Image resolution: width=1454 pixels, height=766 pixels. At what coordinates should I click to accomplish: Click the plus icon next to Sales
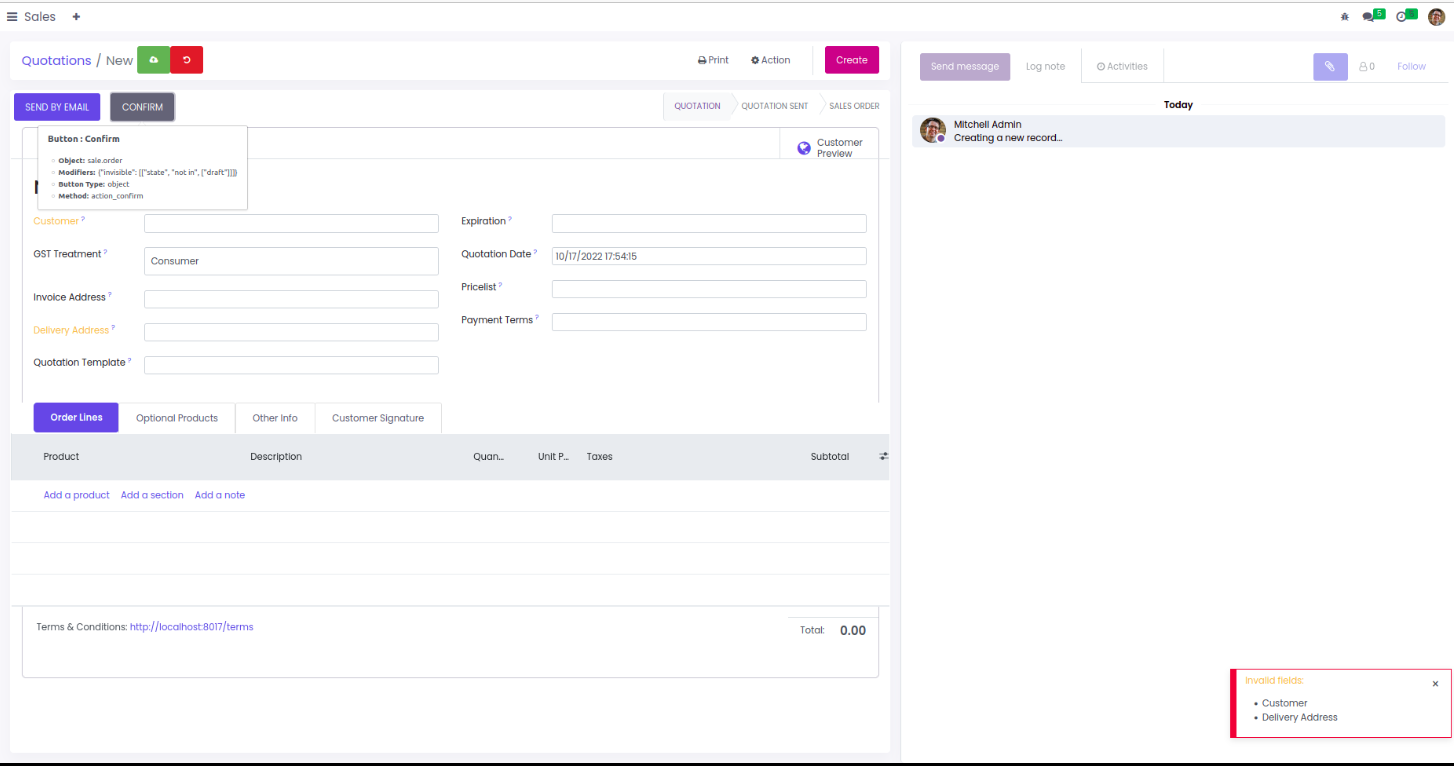76,17
